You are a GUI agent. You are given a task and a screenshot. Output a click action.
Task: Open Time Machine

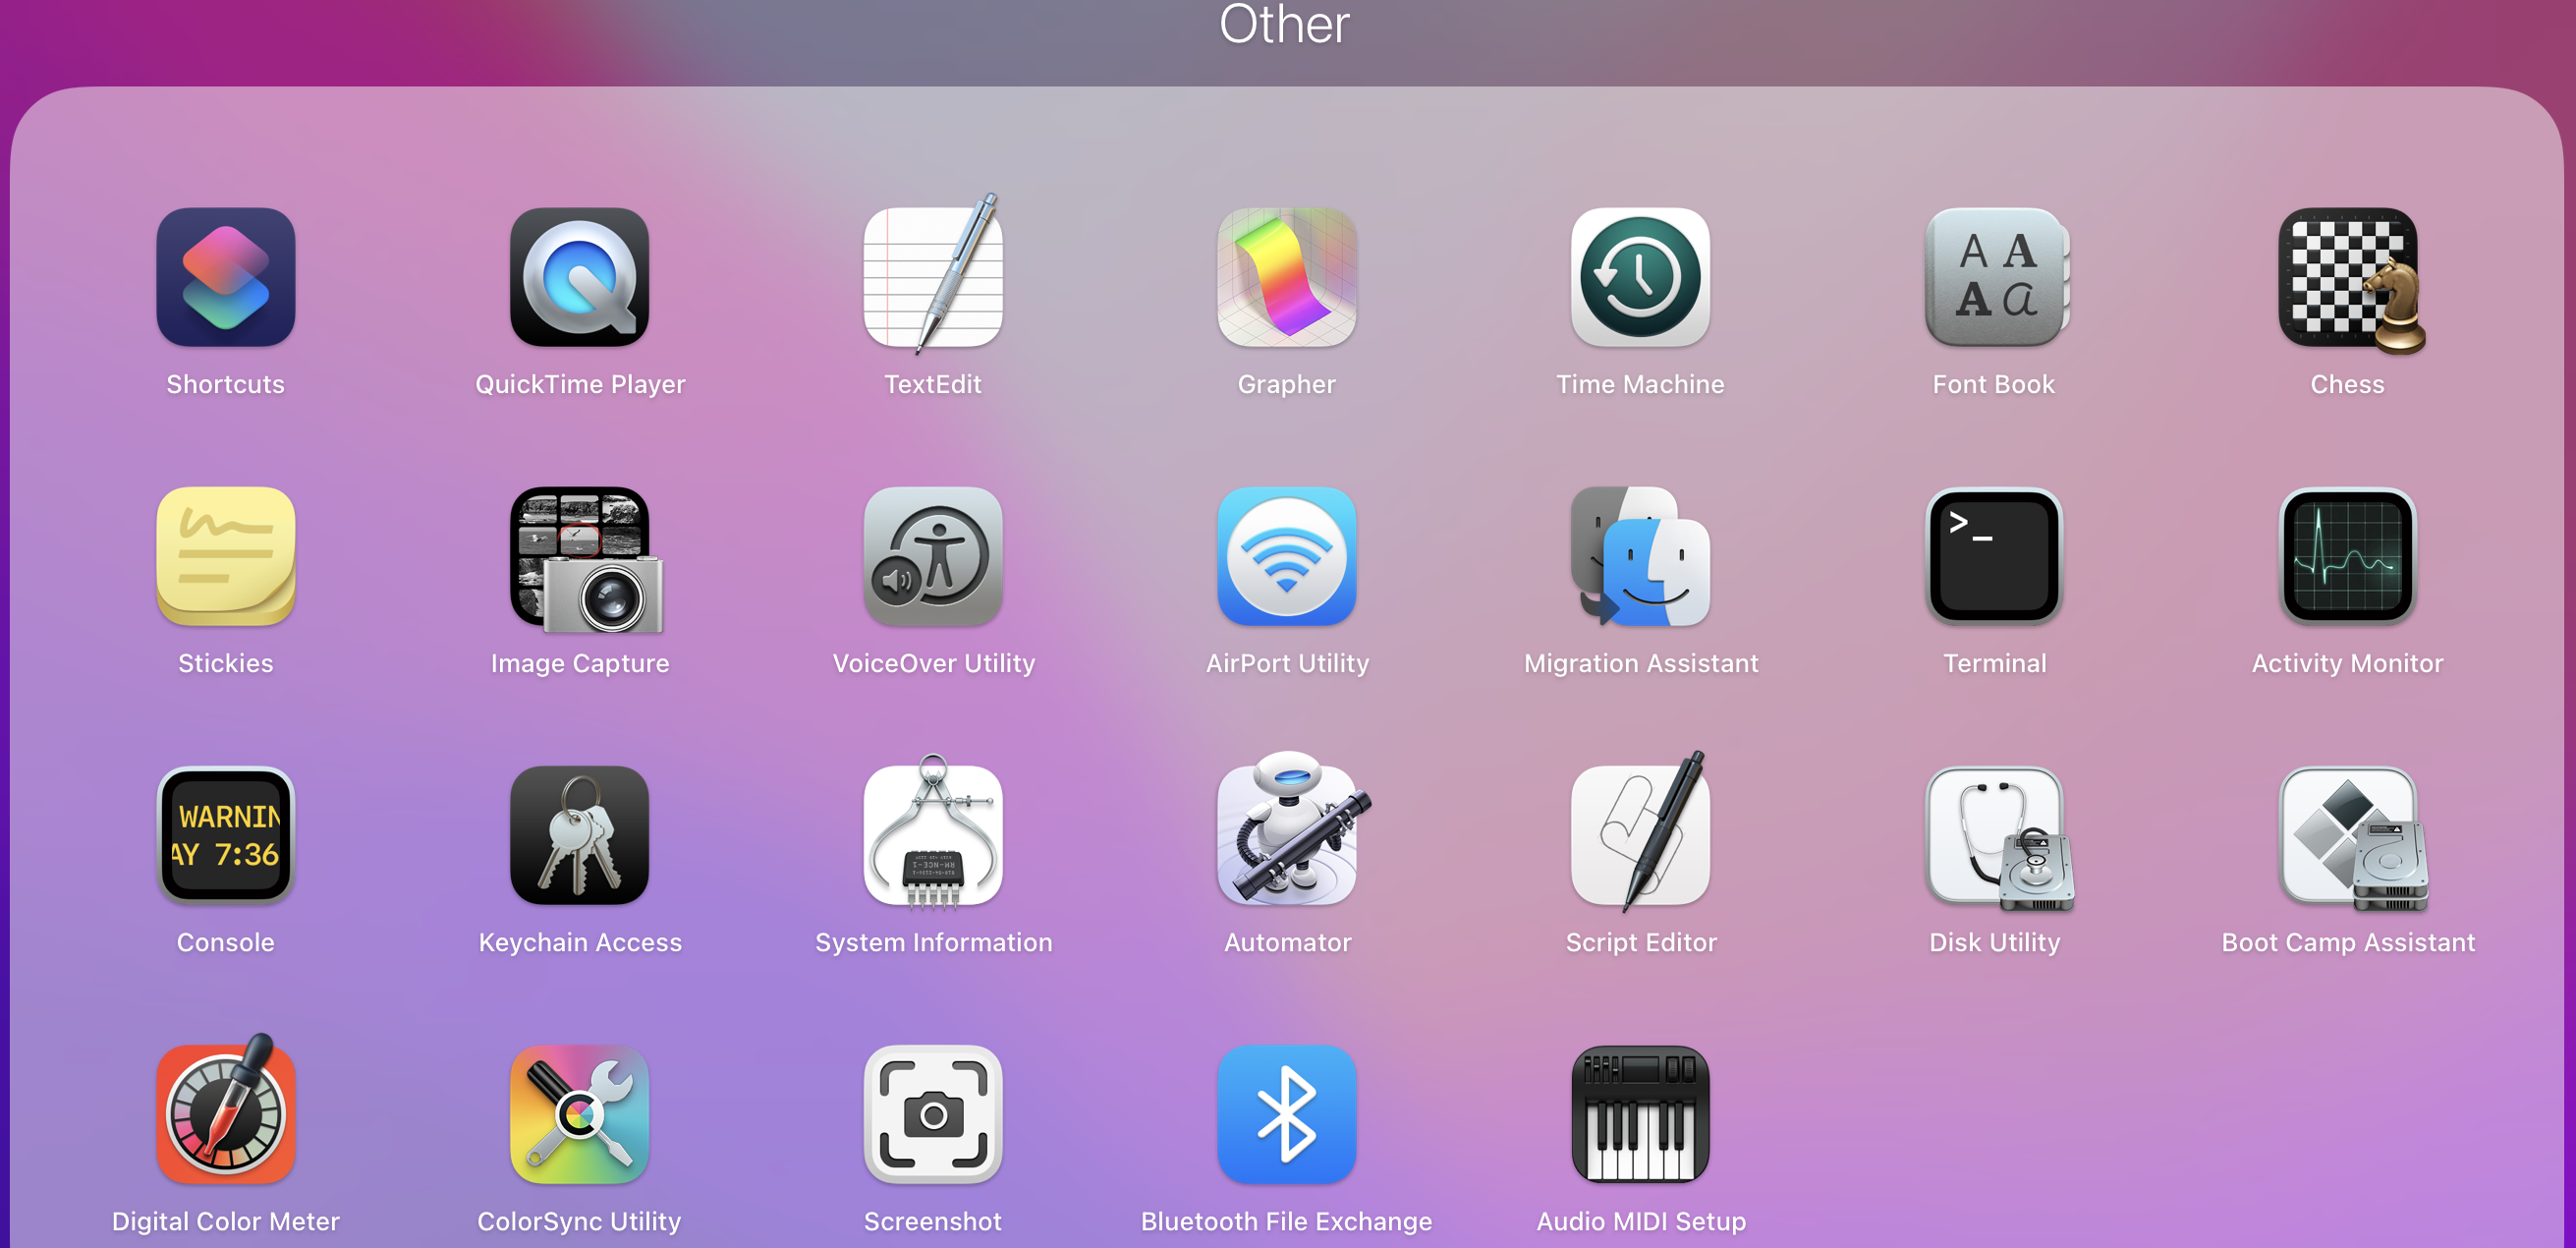[x=1640, y=277]
